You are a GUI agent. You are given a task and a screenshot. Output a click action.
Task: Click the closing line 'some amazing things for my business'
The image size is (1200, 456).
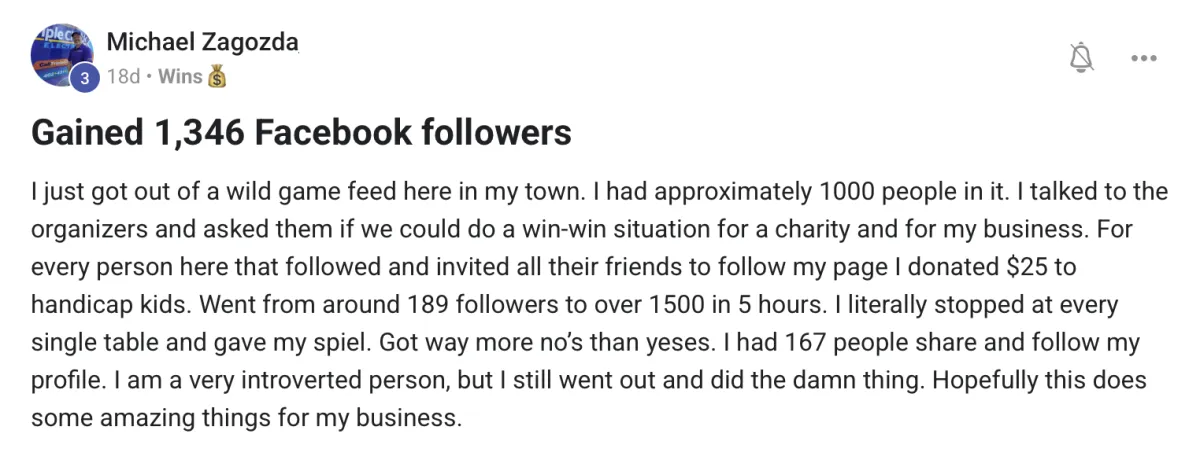coord(246,418)
